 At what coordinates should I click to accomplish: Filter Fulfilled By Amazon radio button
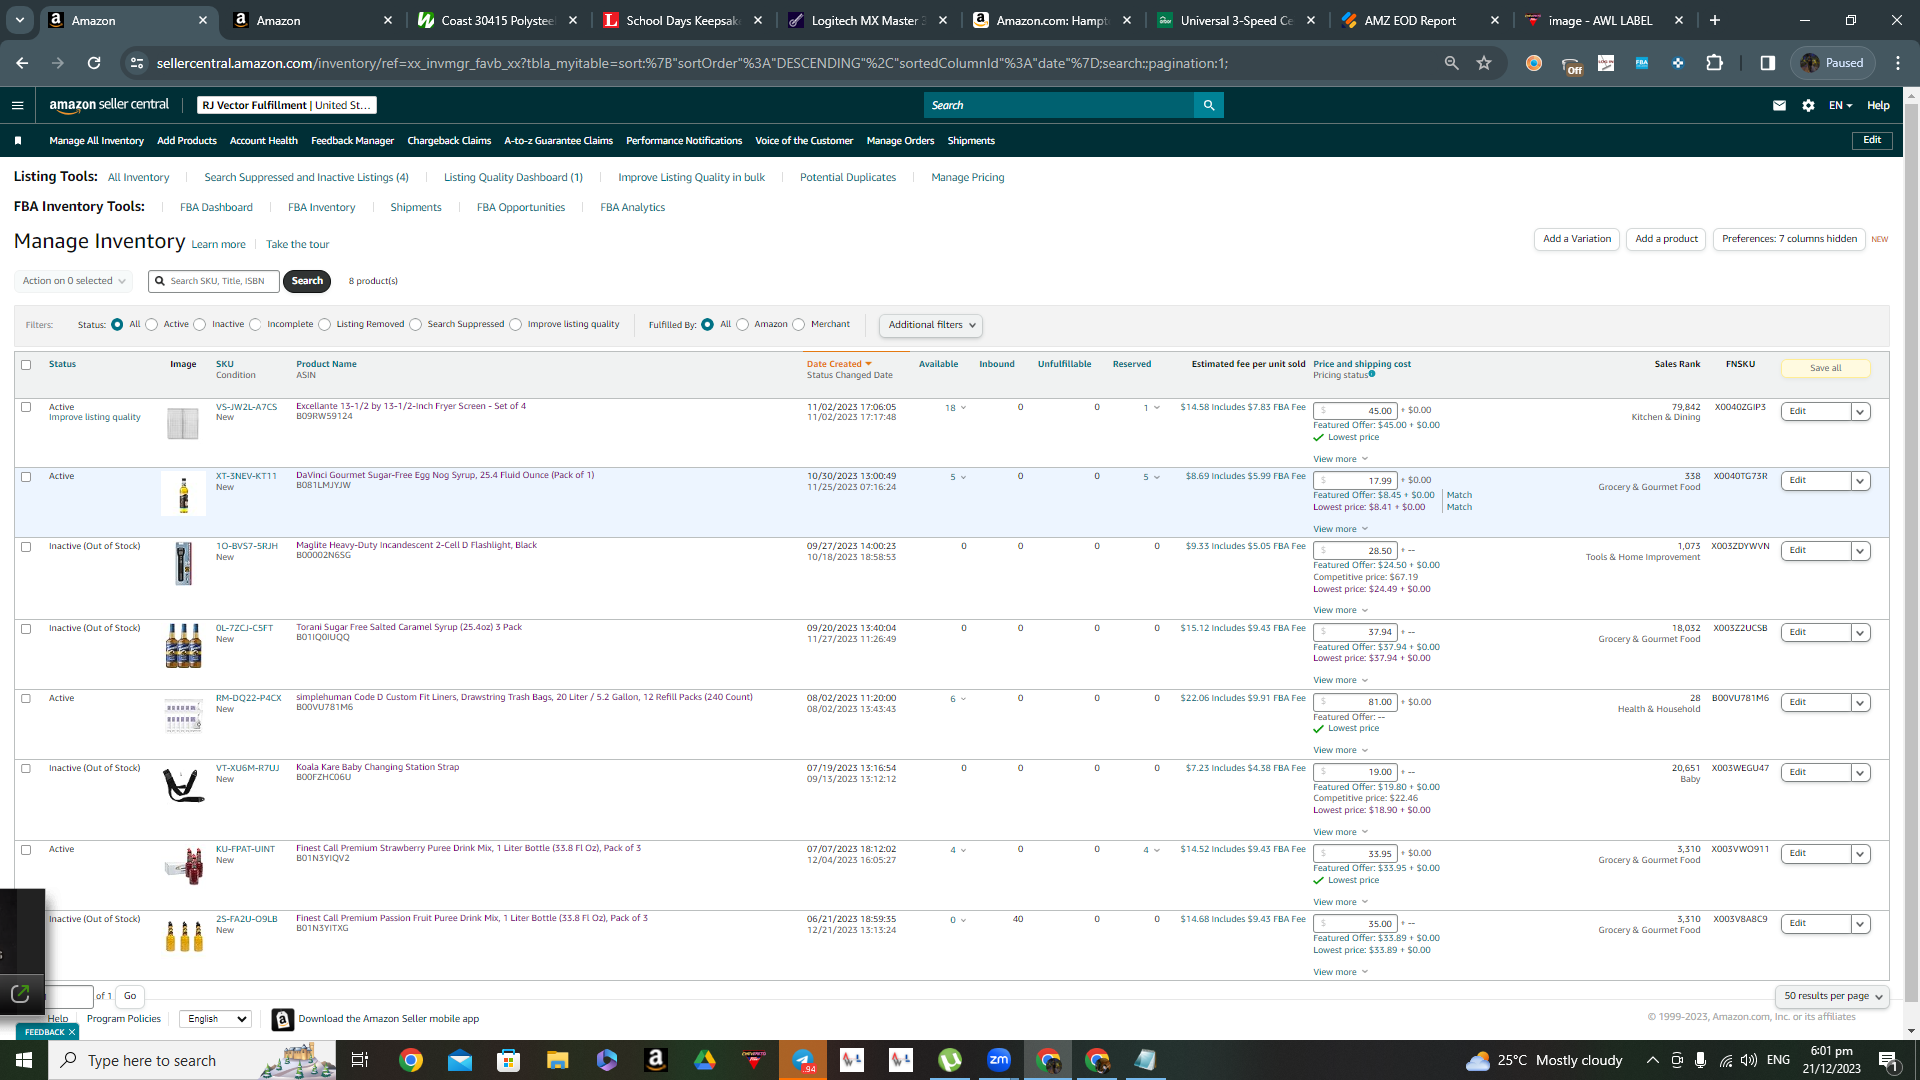pyautogui.click(x=743, y=325)
